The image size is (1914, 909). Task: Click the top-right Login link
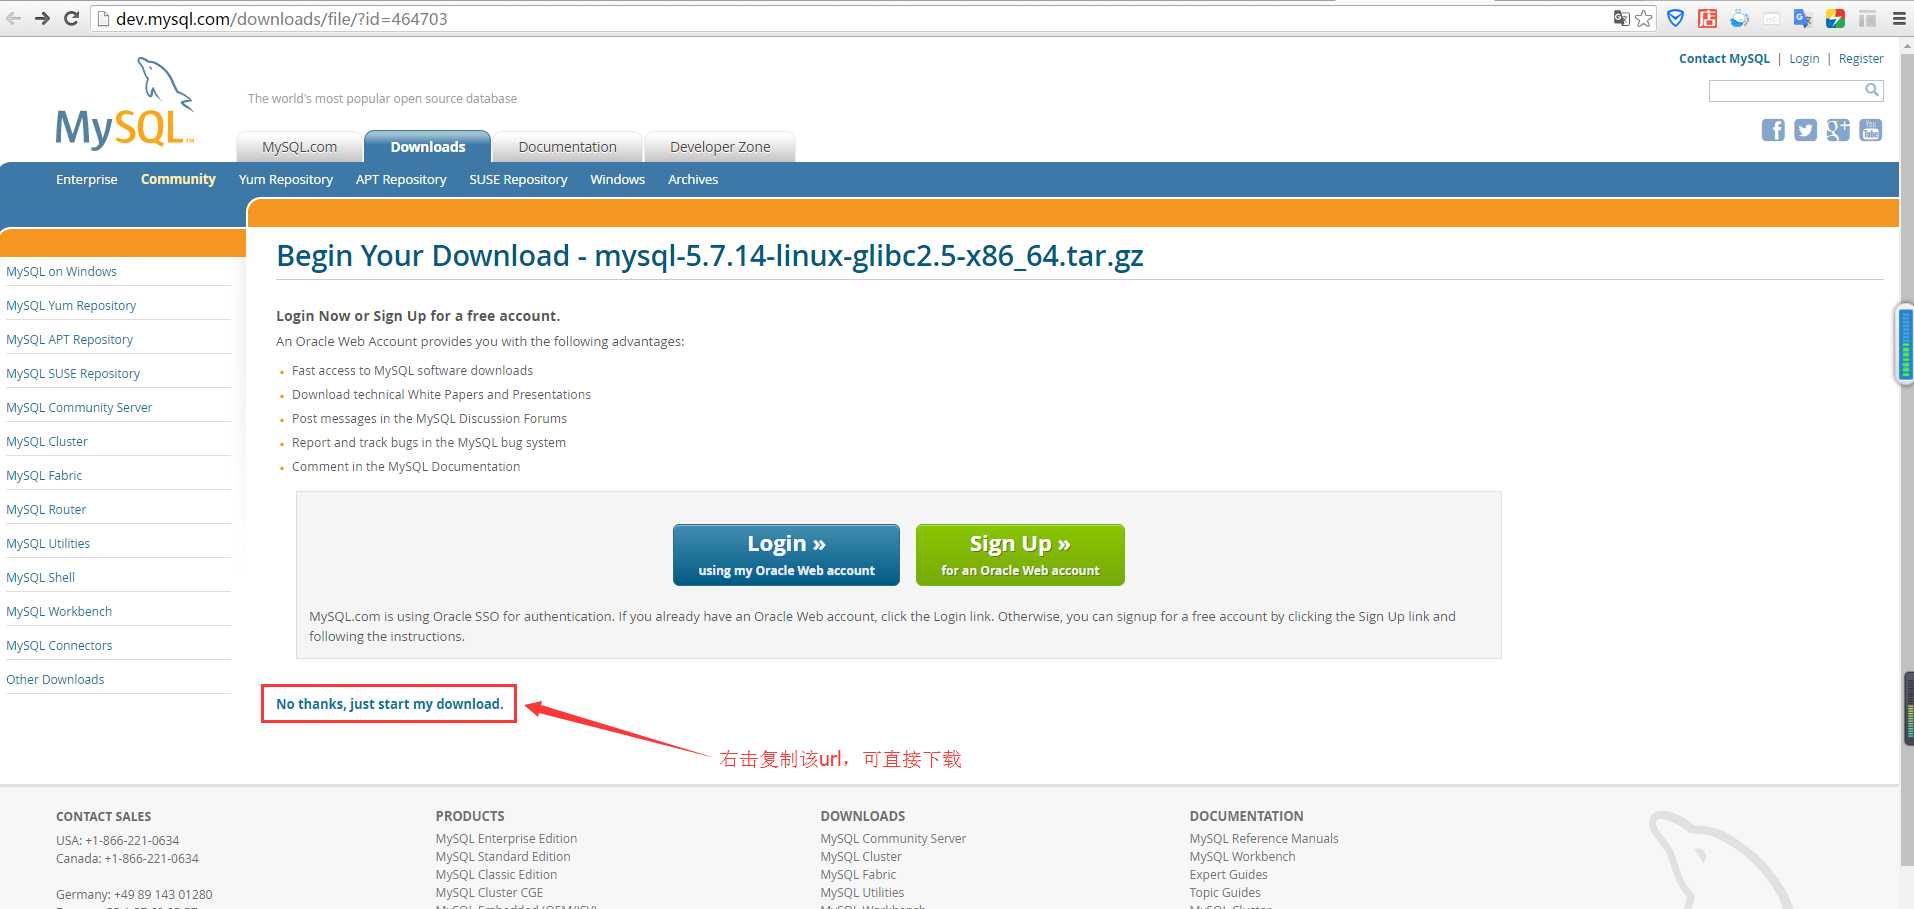tap(1804, 59)
